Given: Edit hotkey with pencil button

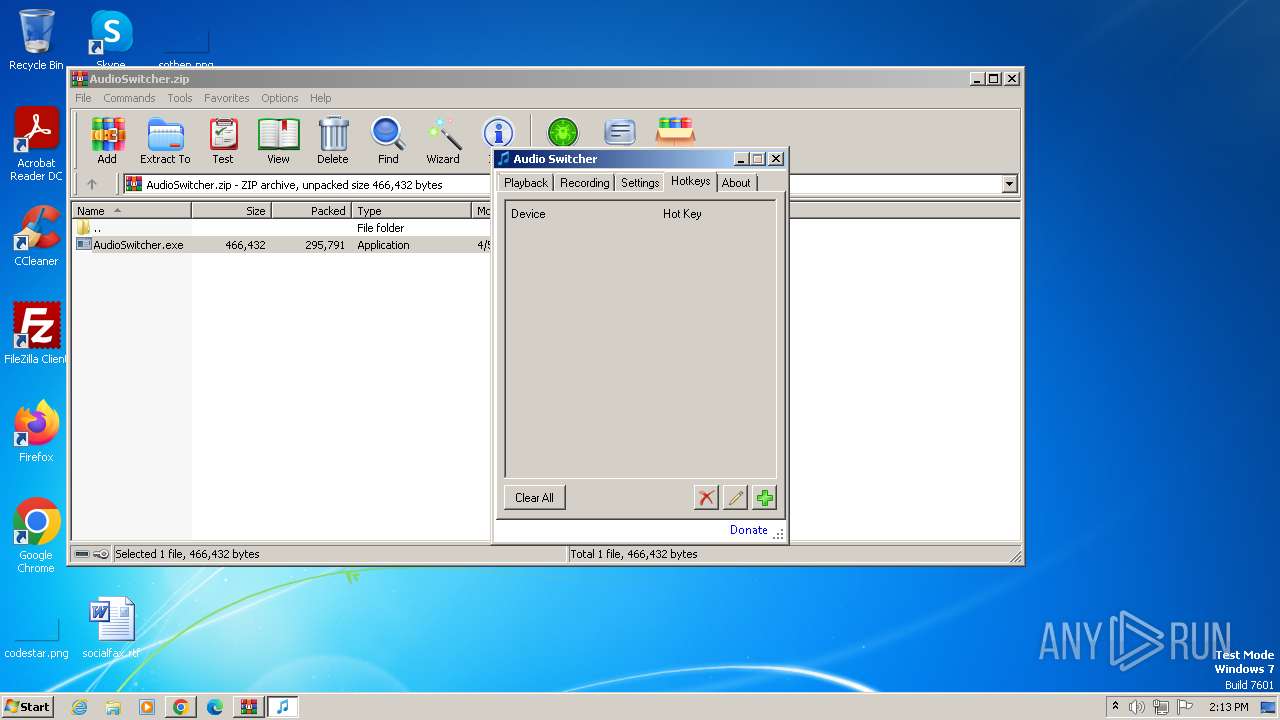Looking at the screenshot, I should pos(735,497).
